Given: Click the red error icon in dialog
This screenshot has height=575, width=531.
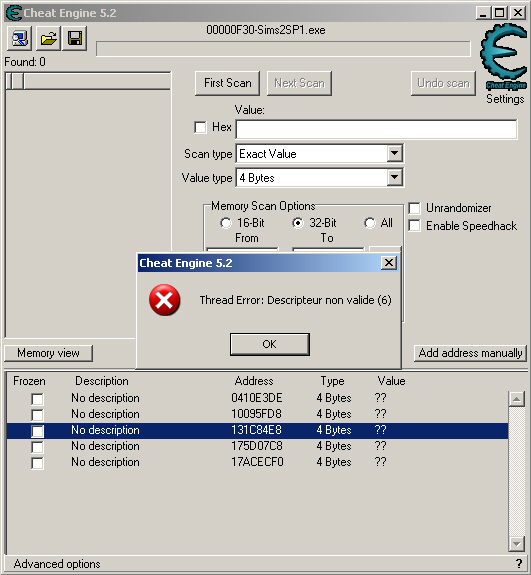Looking at the screenshot, I should (x=164, y=300).
